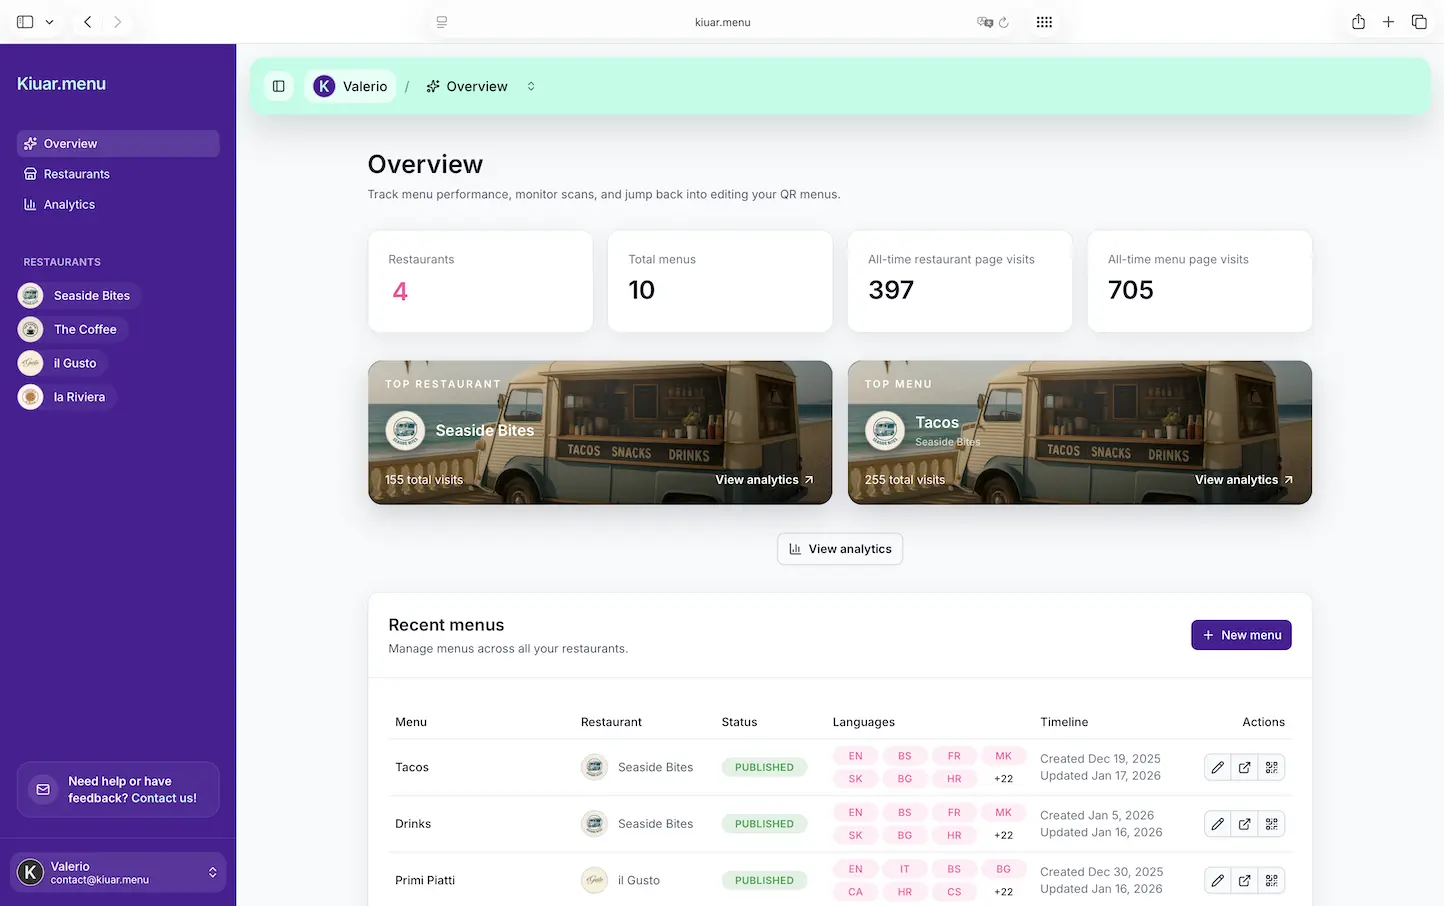Expand the +22 hidden languages for Tacos
This screenshot has width=1444, height=906.
click(1002, 778)
